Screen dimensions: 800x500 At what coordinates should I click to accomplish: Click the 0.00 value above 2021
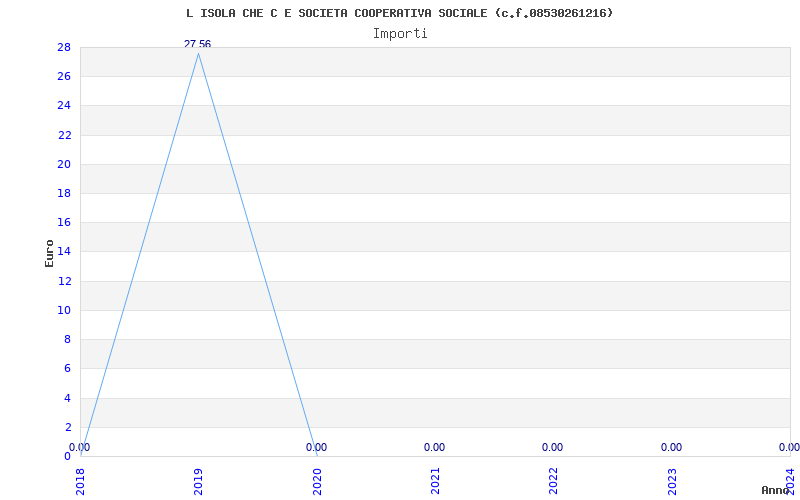click(434, 447)
